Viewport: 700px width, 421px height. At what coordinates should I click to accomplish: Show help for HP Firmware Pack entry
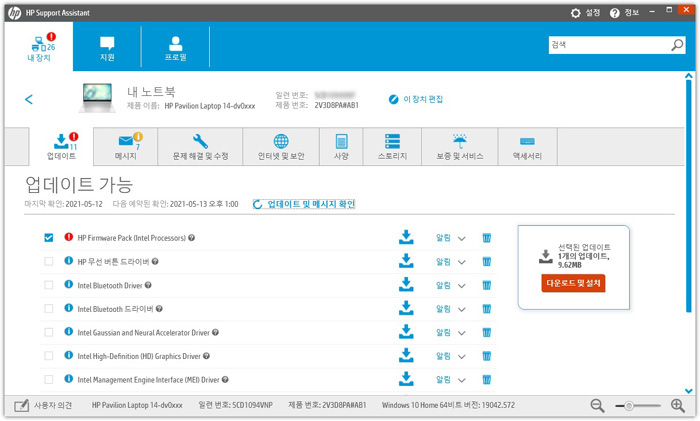(192, 238)
